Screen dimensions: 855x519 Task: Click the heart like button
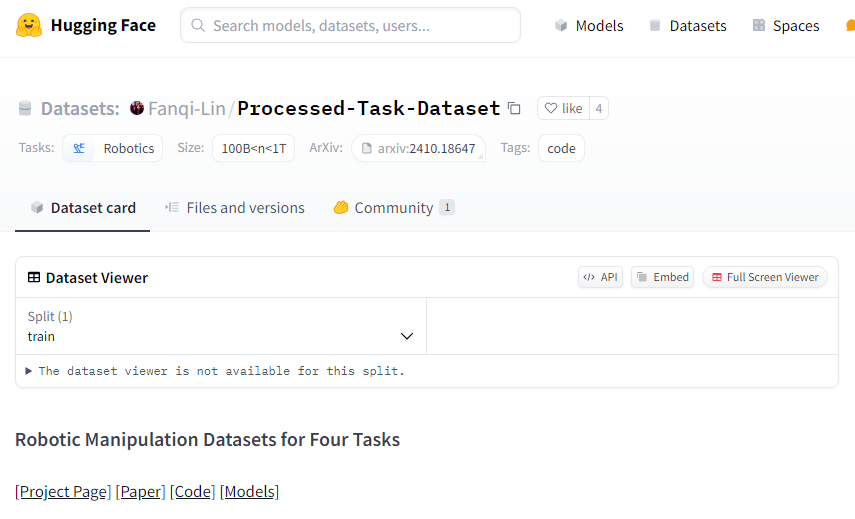(x=563, y=108)
